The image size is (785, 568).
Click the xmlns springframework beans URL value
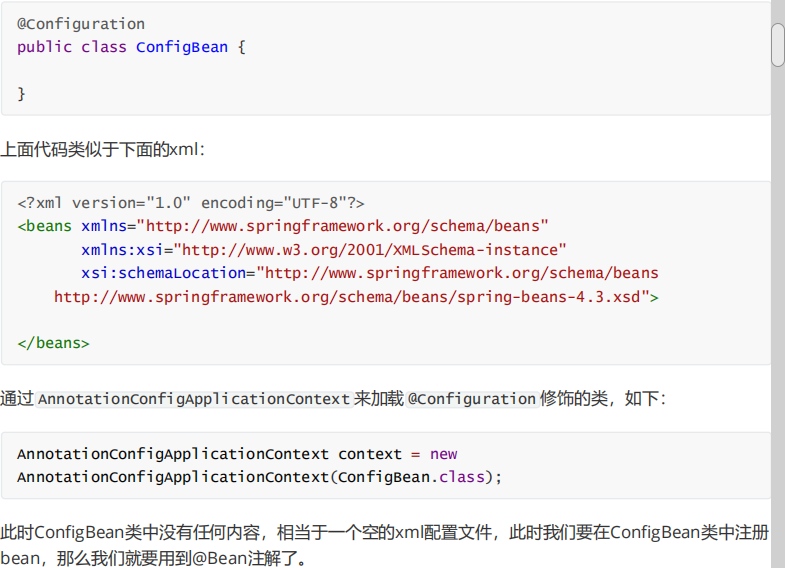coord(343,226)
